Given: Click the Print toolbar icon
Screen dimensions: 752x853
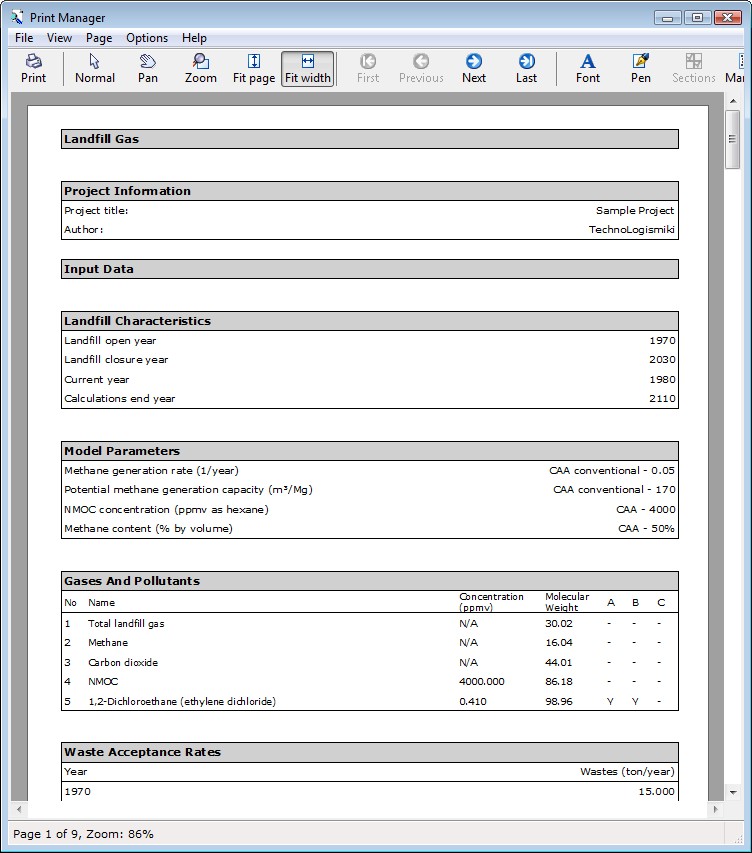Looking at the screenshot, I should pyautogui.click(x=33, y=68).
